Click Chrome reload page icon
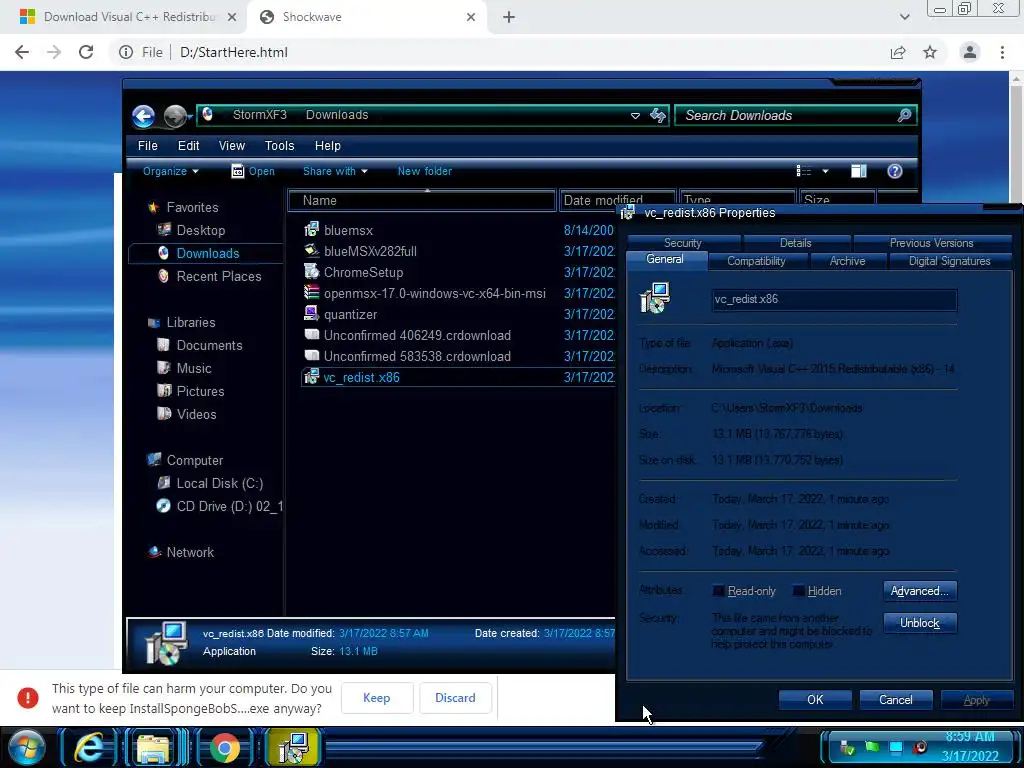Image resolution: width=1024 pixels, height=768 pixels. click(86, 52)
